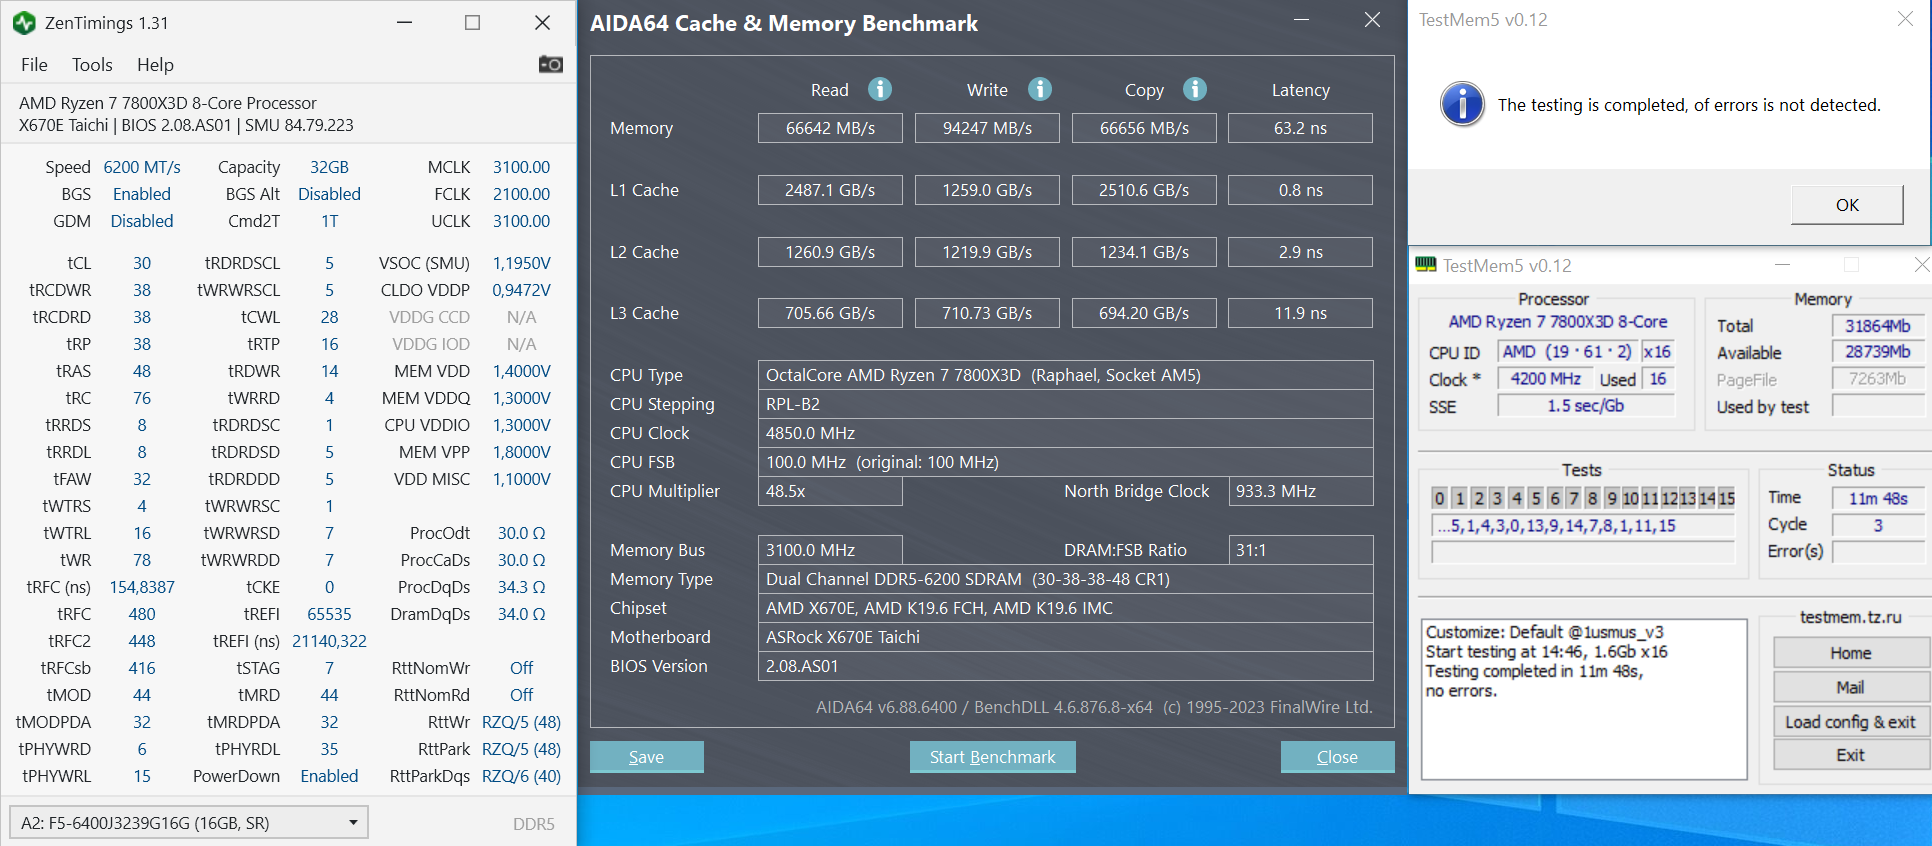Click the FCLK value "2100.00"

tap(521, 194)
